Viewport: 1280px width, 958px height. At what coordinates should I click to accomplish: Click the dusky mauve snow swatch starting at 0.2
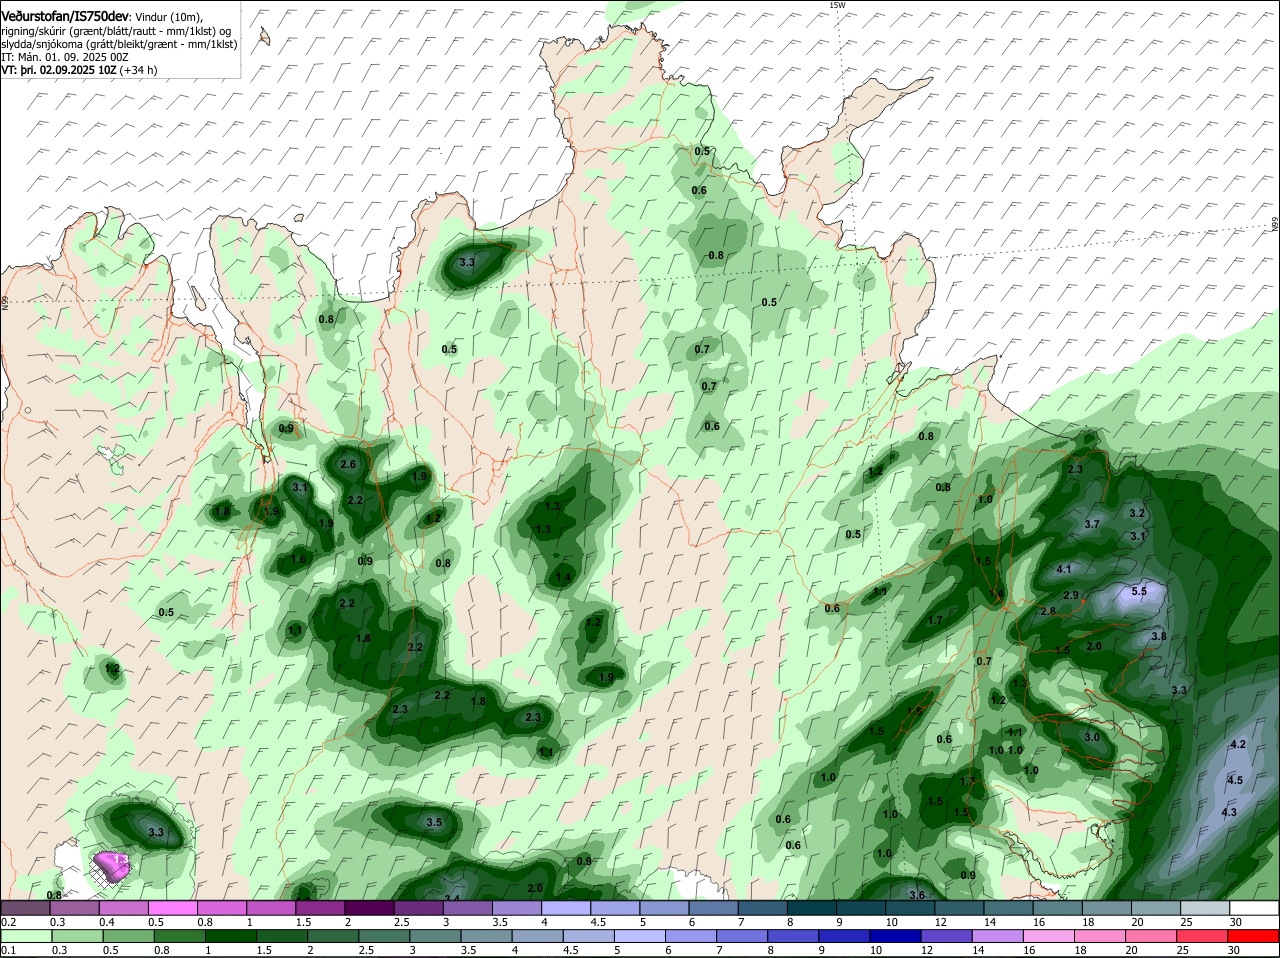(x=25, y=907)
